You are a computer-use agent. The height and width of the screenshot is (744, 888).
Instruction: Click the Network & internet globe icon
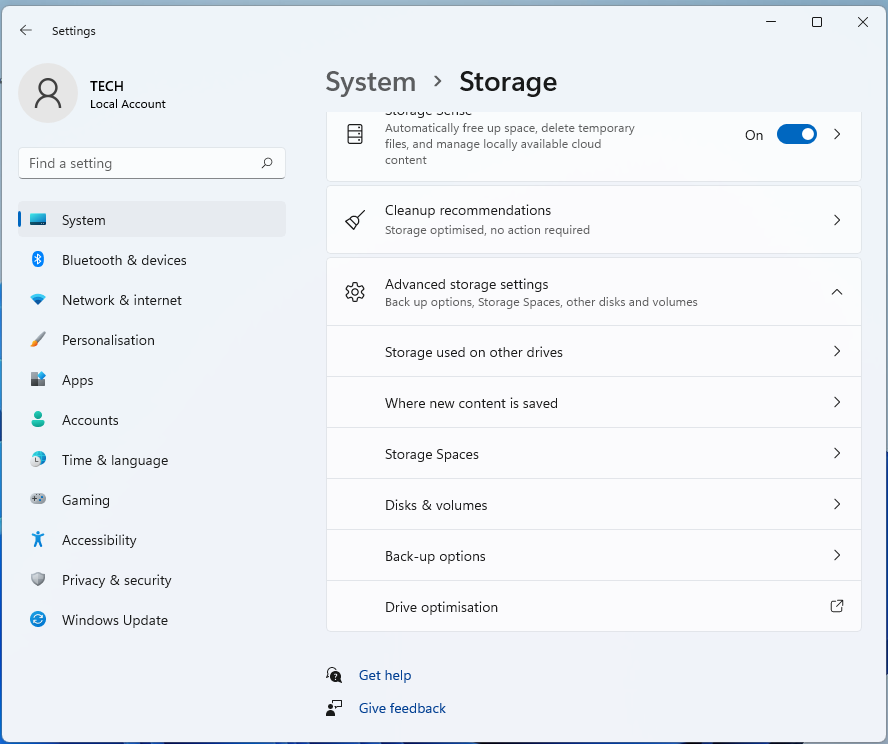pos(38,300)
